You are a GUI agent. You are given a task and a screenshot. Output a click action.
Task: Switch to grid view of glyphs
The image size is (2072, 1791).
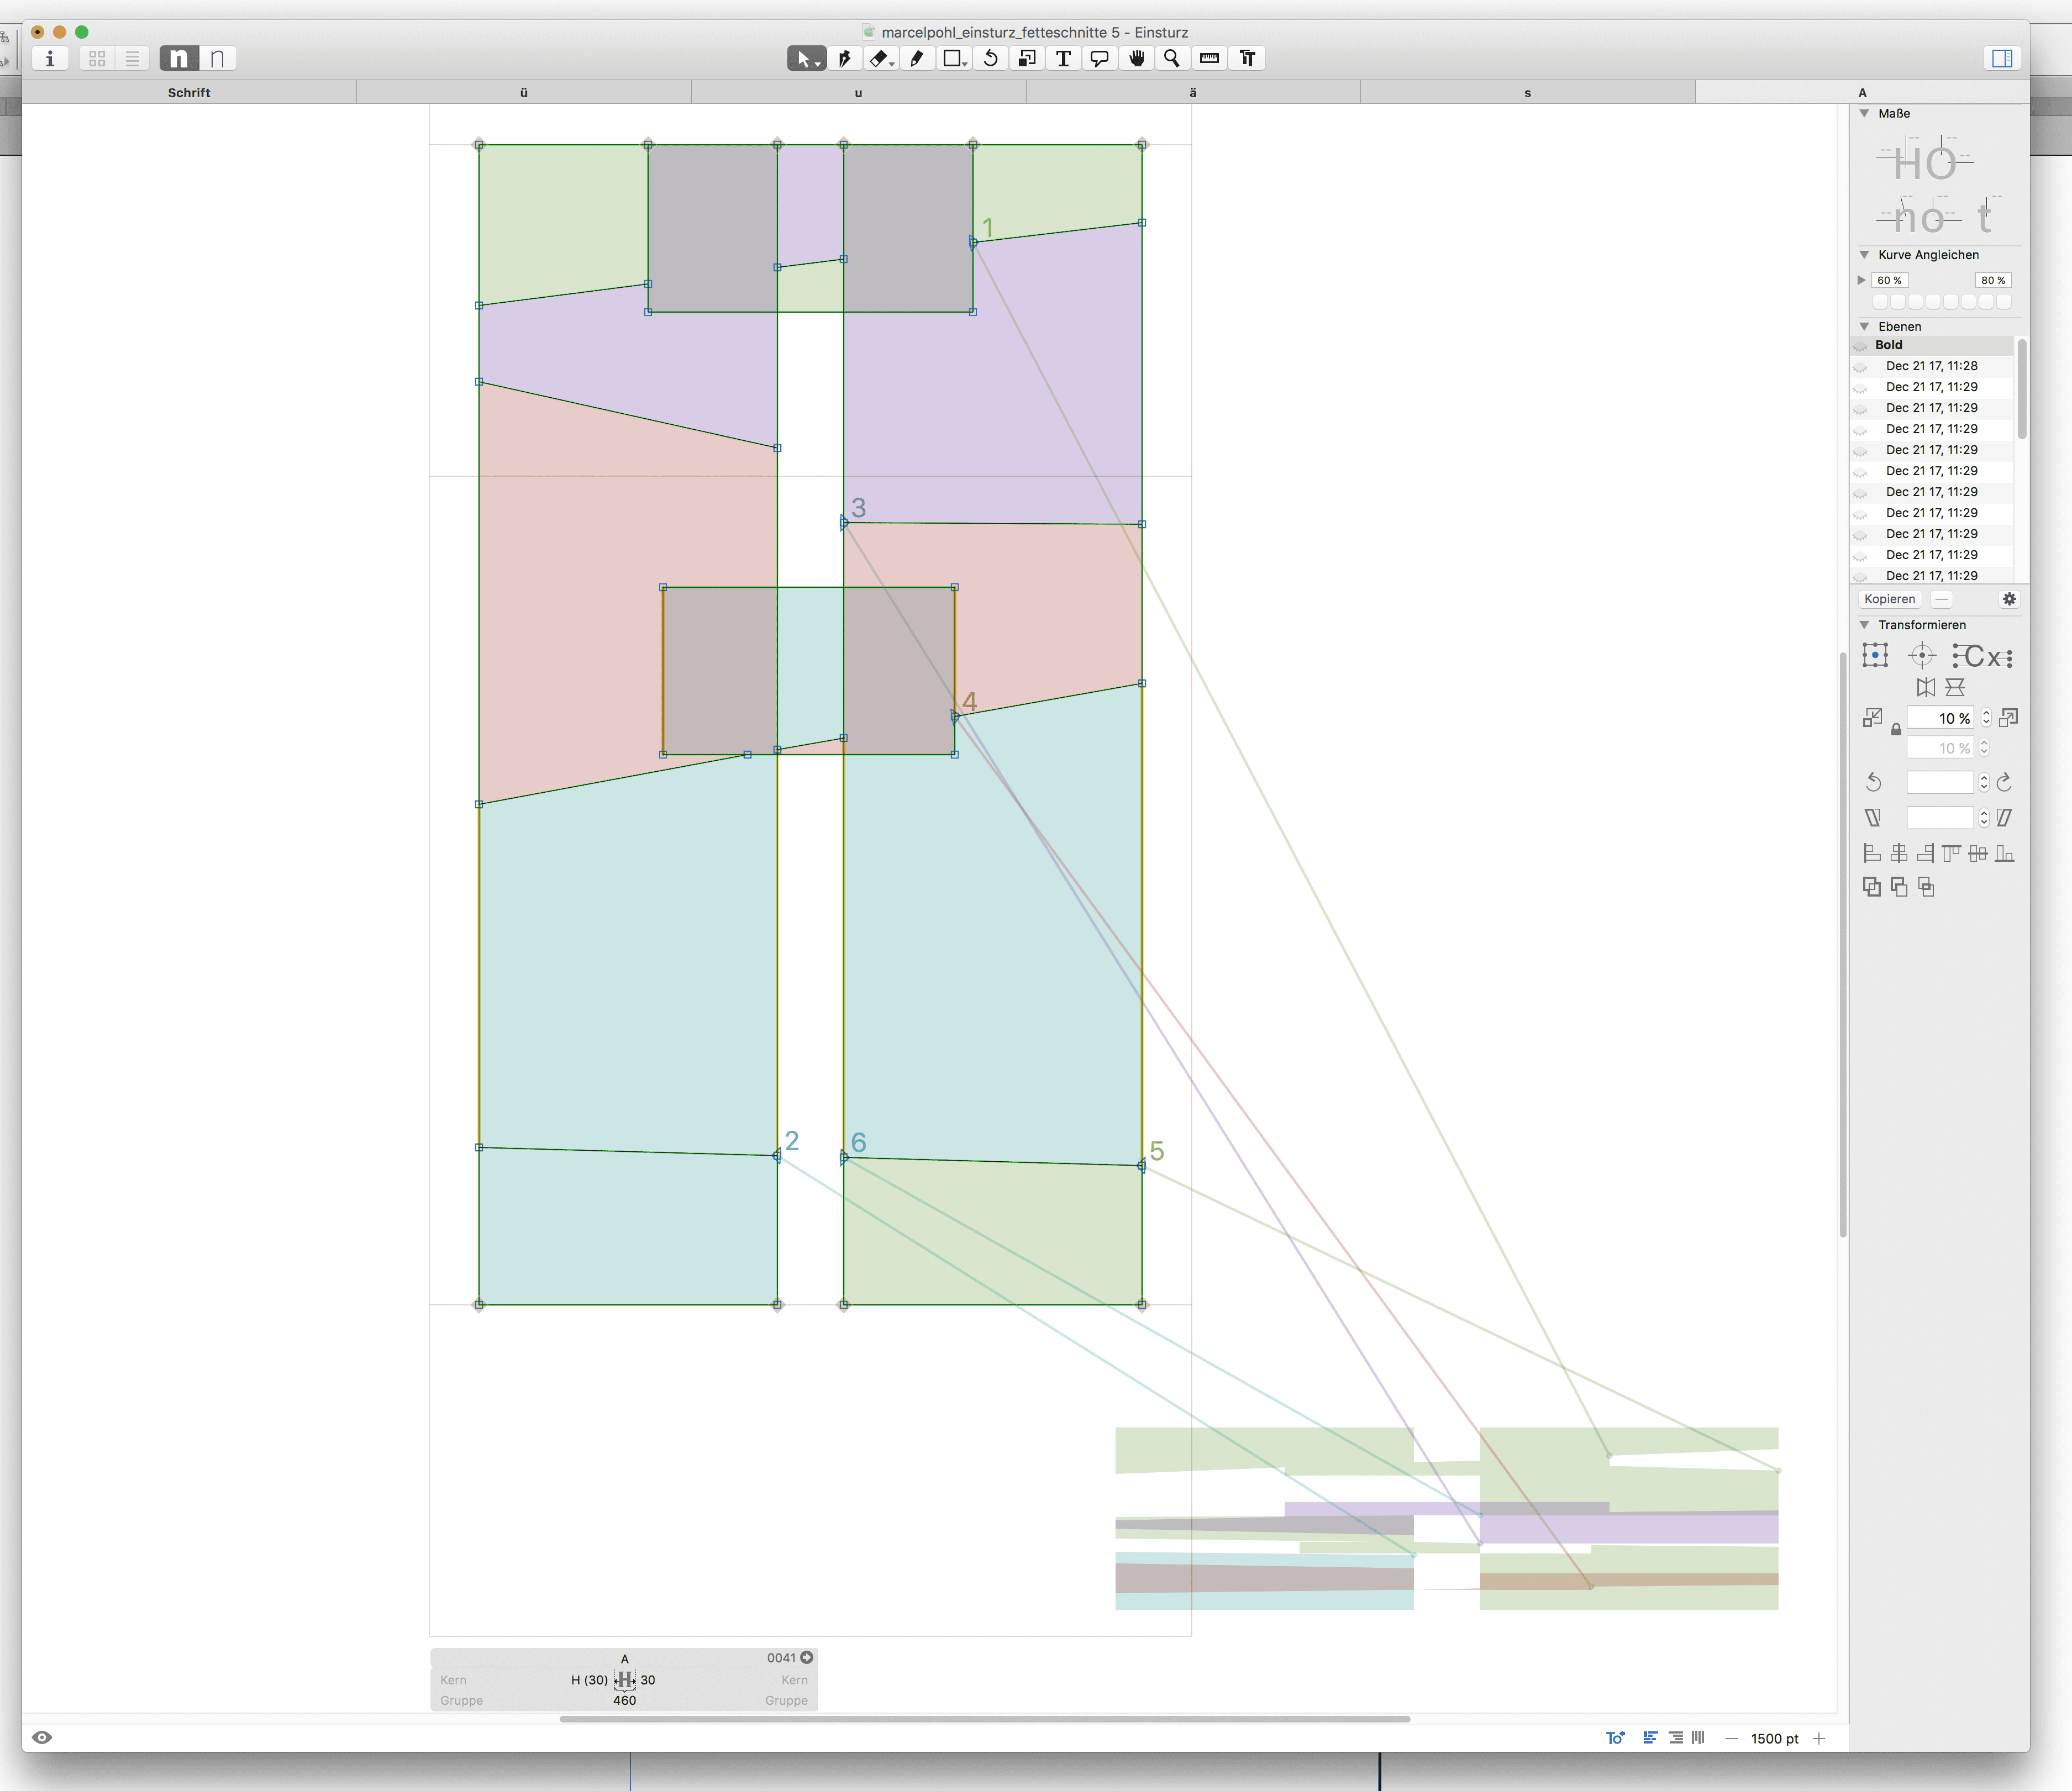coord(97,58)
